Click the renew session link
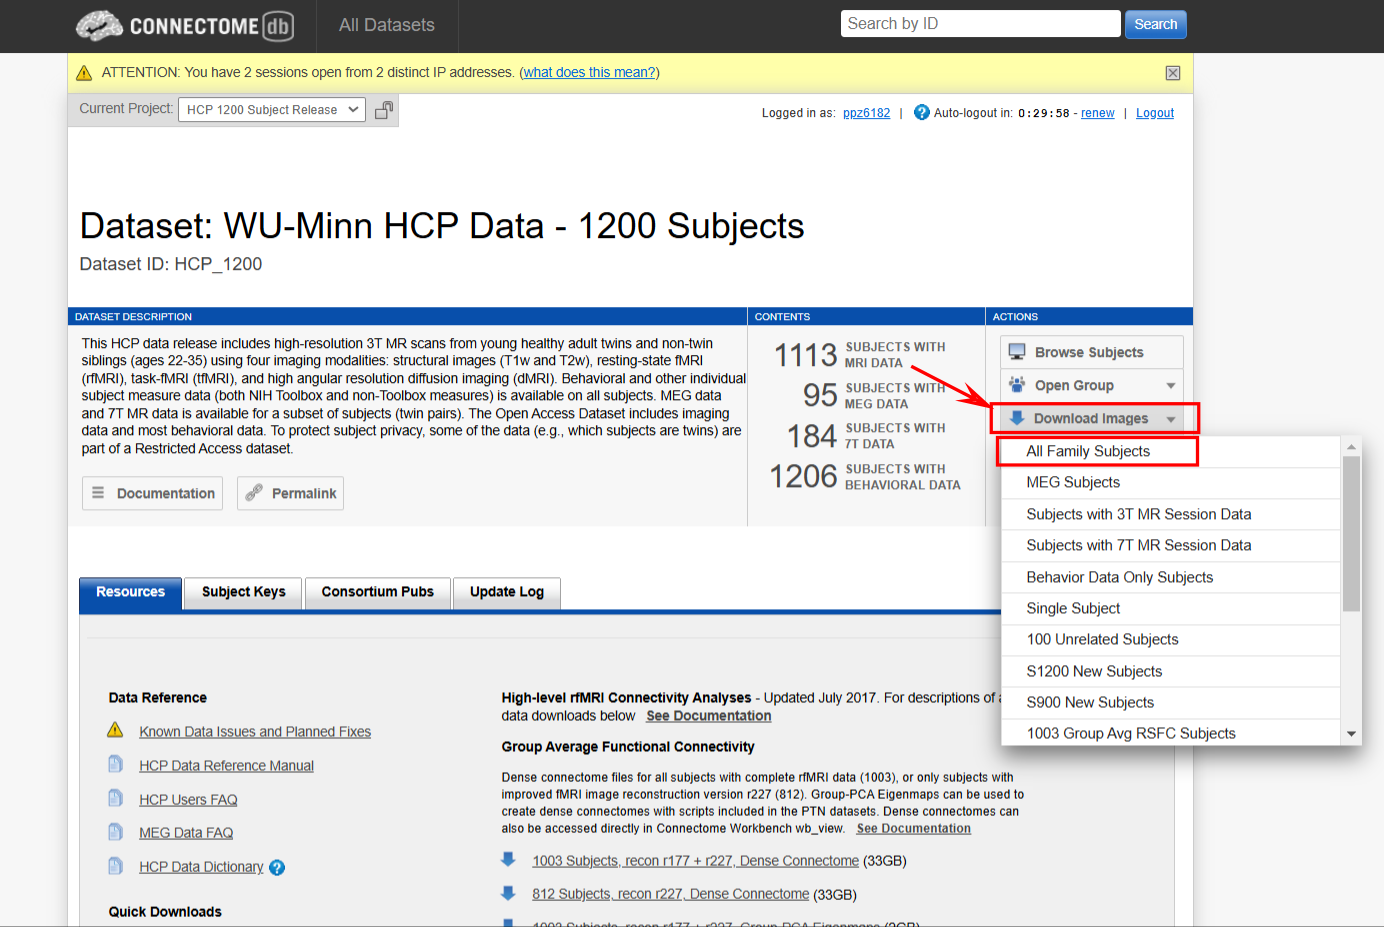This screenshot has height=927, width=1384. (x=1097, y=113)
